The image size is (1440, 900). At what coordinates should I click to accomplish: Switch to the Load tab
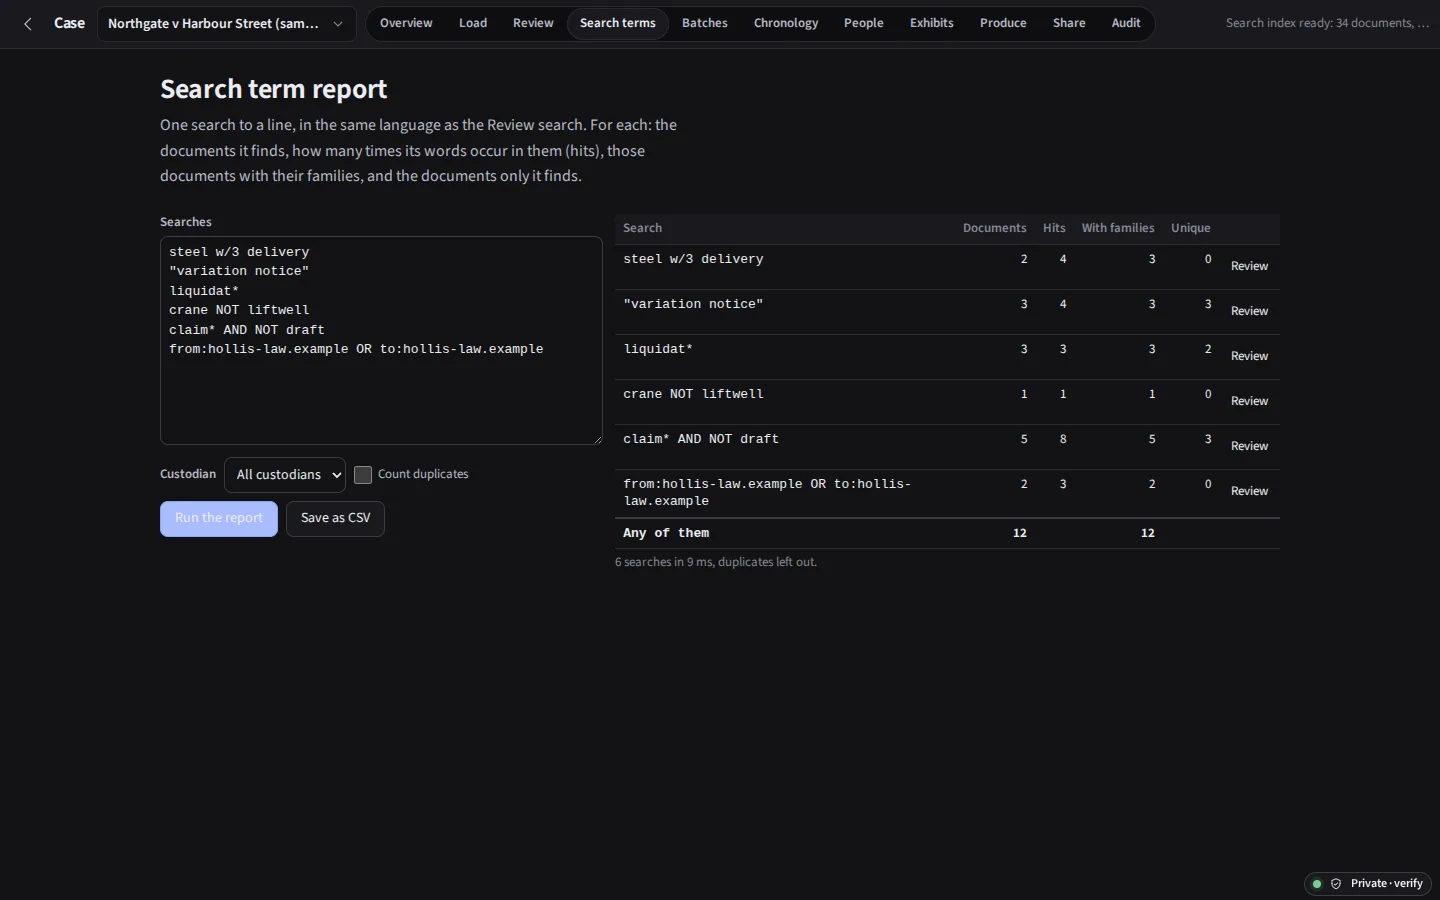[473, 23]
